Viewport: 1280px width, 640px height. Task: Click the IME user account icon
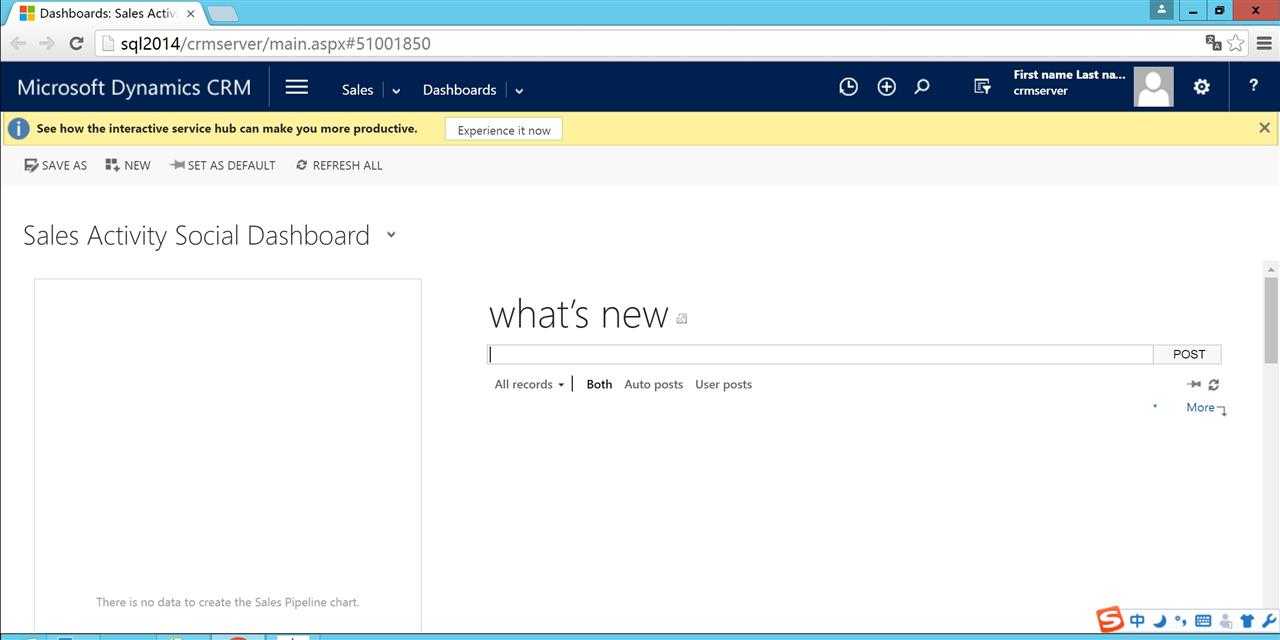click(x=1225, y=621)
